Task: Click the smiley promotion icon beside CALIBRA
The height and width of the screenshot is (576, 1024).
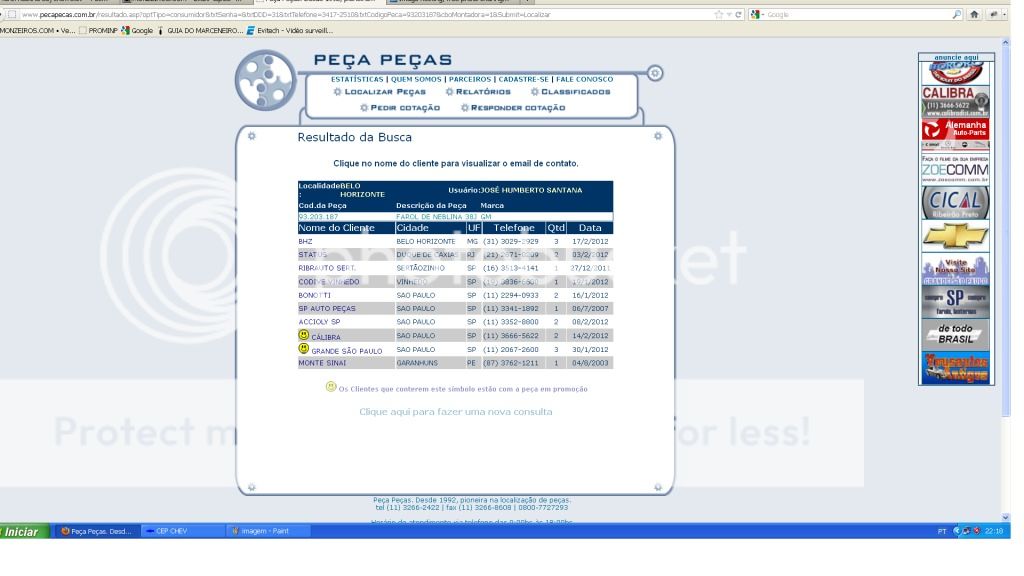Action: click(304, 336)
